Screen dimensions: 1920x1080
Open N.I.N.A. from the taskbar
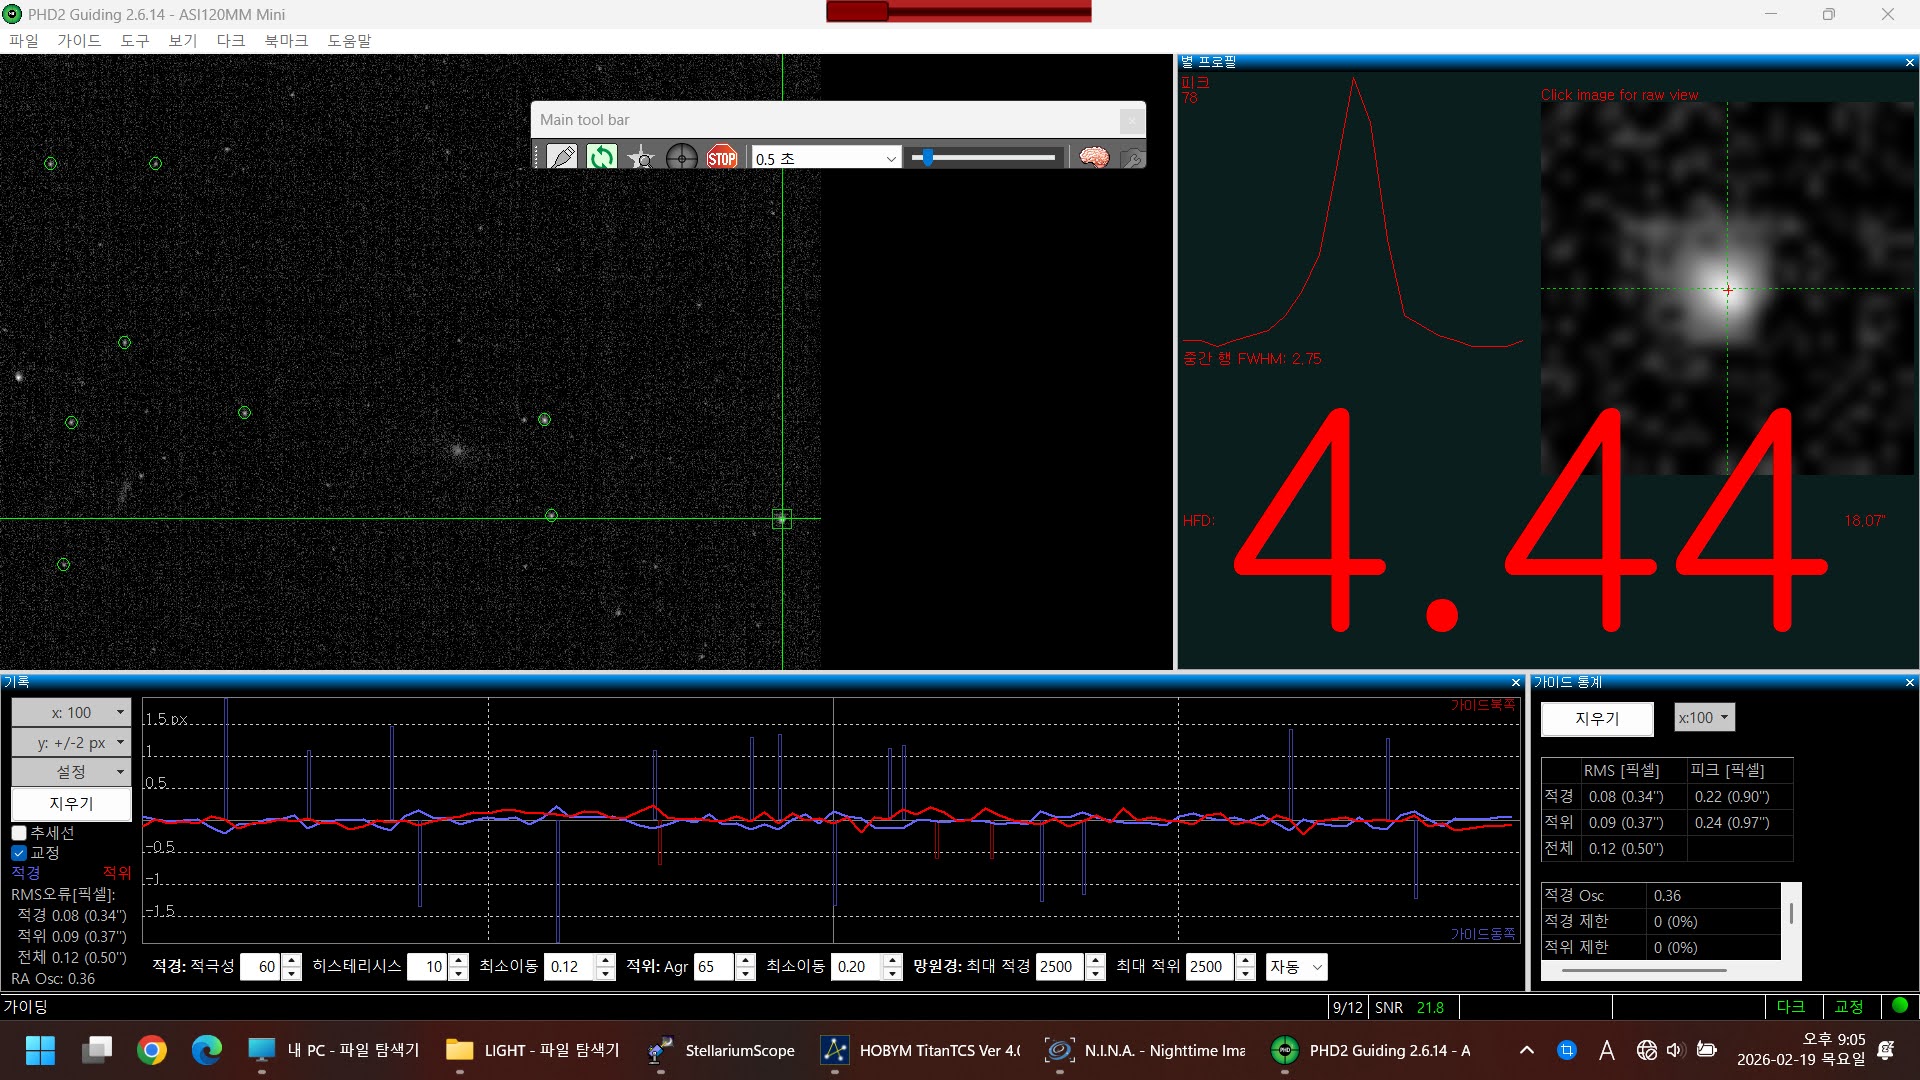(x=1145, y=1050)
